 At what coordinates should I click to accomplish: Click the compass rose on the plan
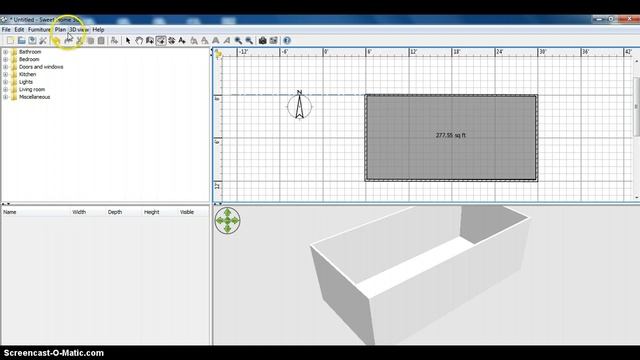300,106
